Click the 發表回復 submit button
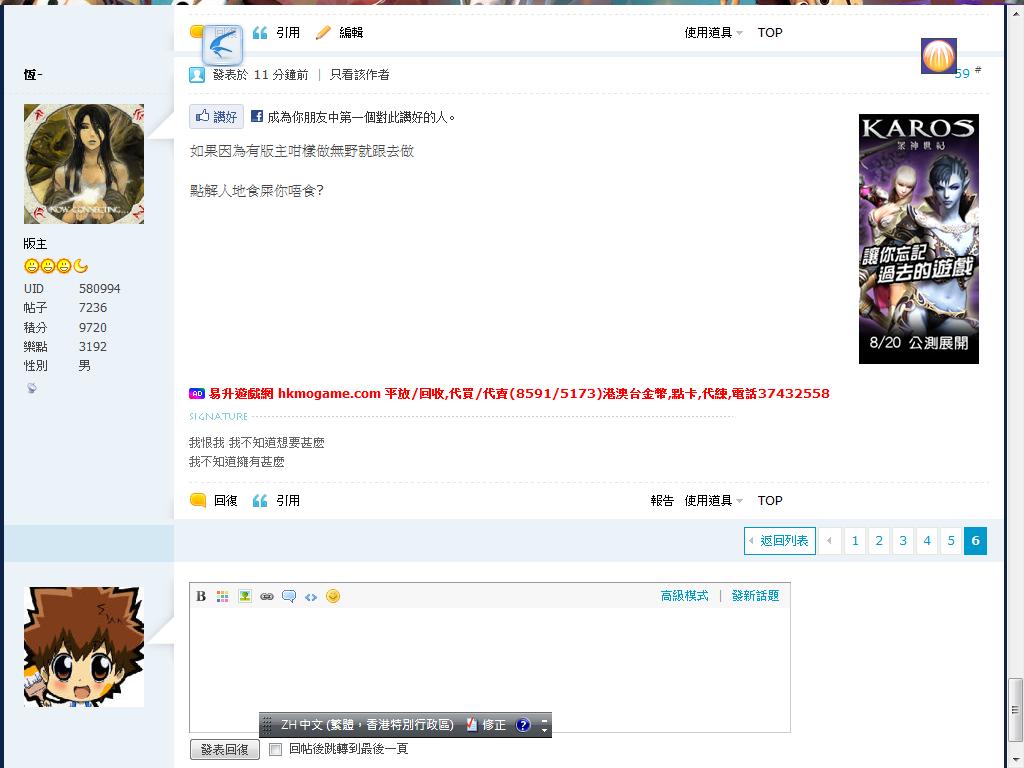The width and height of the screenshot is (1024, 768). (224, 749)
